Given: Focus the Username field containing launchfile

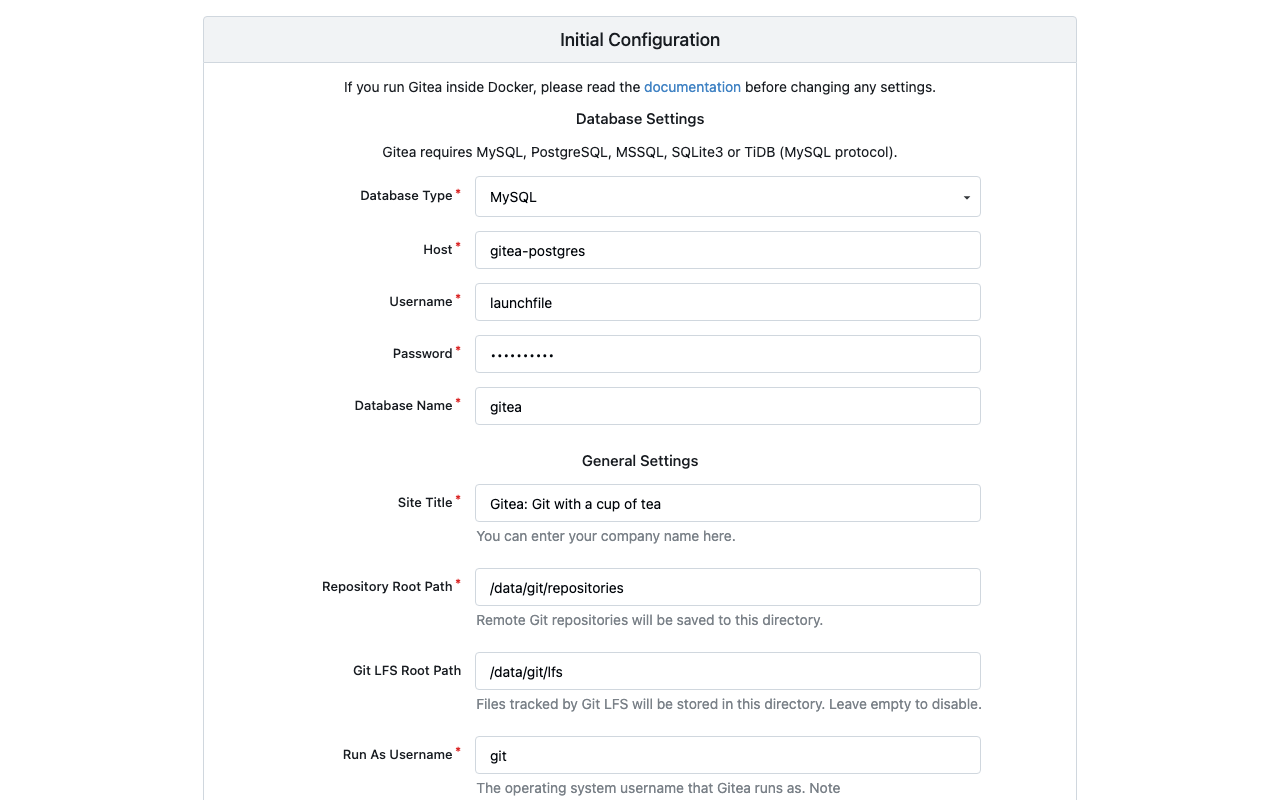Looking at the screenshot, I should click(x=727, y=302).
